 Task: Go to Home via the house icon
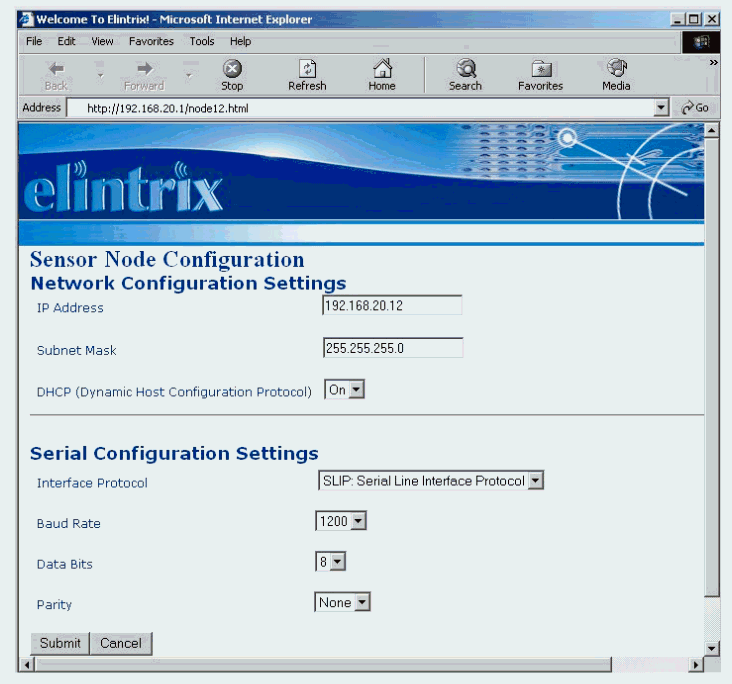pyautogui.click(x=381, y=69)
